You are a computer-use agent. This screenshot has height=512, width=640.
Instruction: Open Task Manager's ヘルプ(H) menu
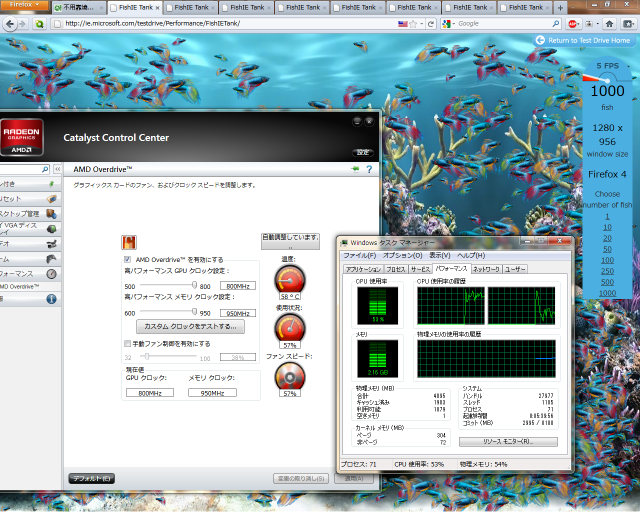(x=471, y=255)
